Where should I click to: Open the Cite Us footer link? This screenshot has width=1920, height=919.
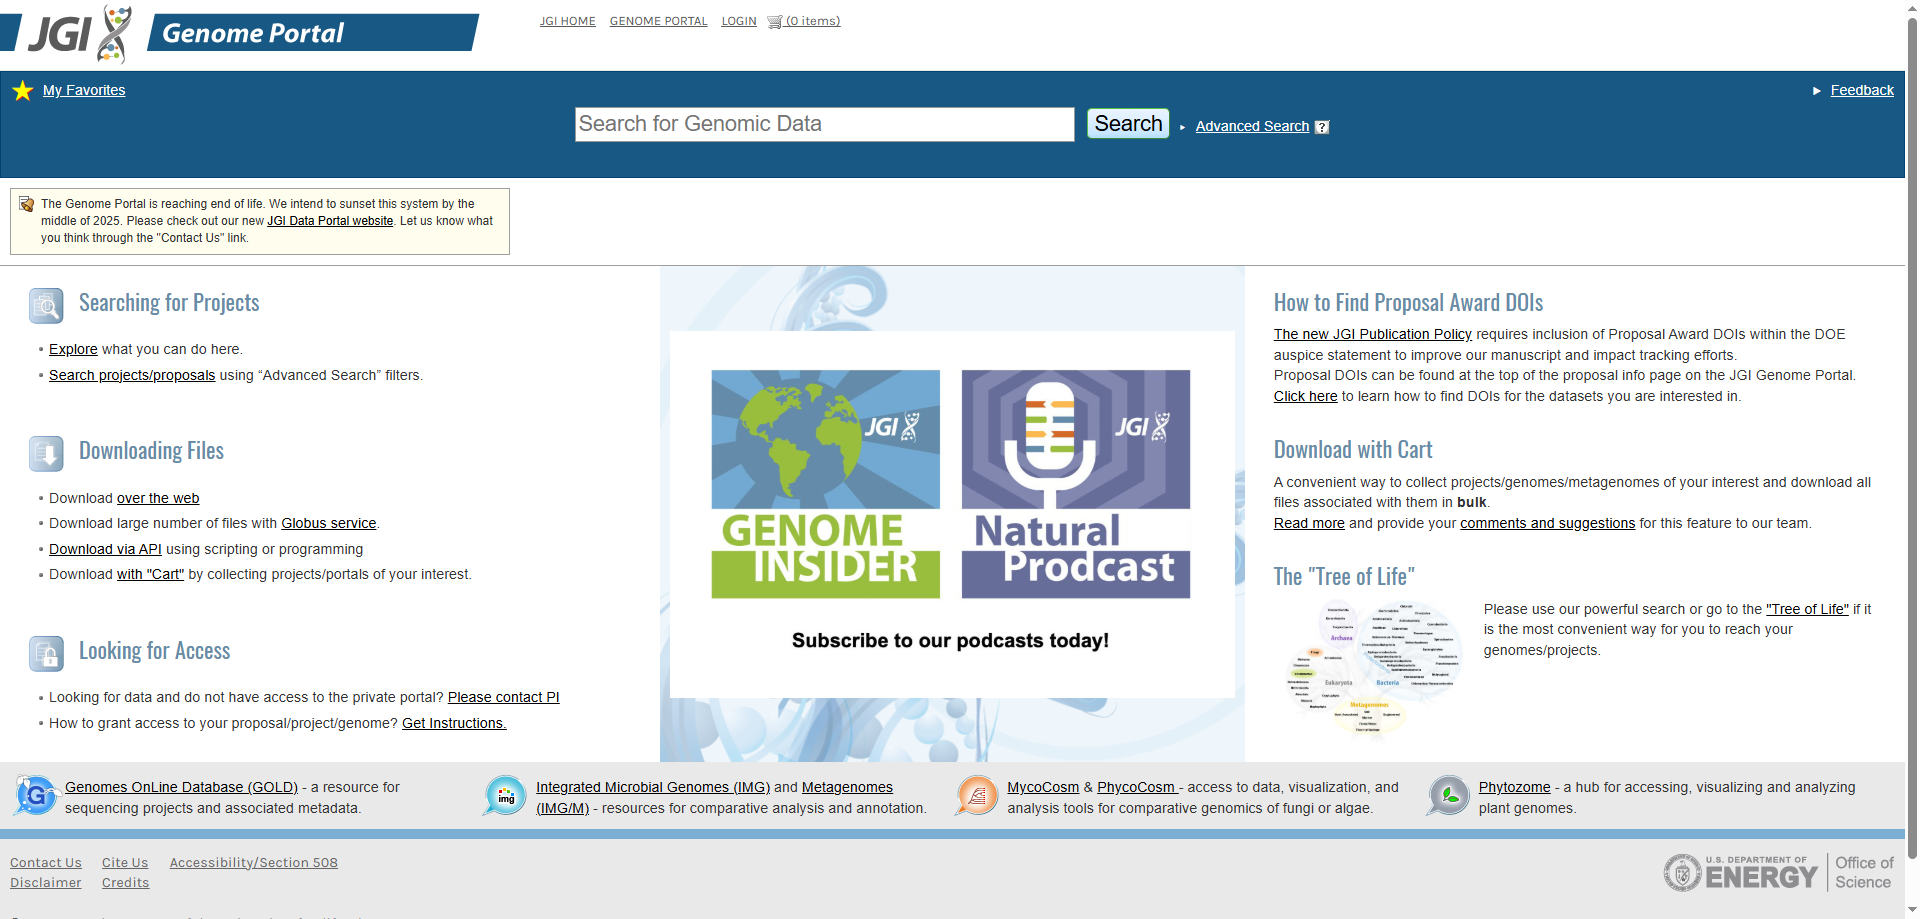[x=125, y=863]
